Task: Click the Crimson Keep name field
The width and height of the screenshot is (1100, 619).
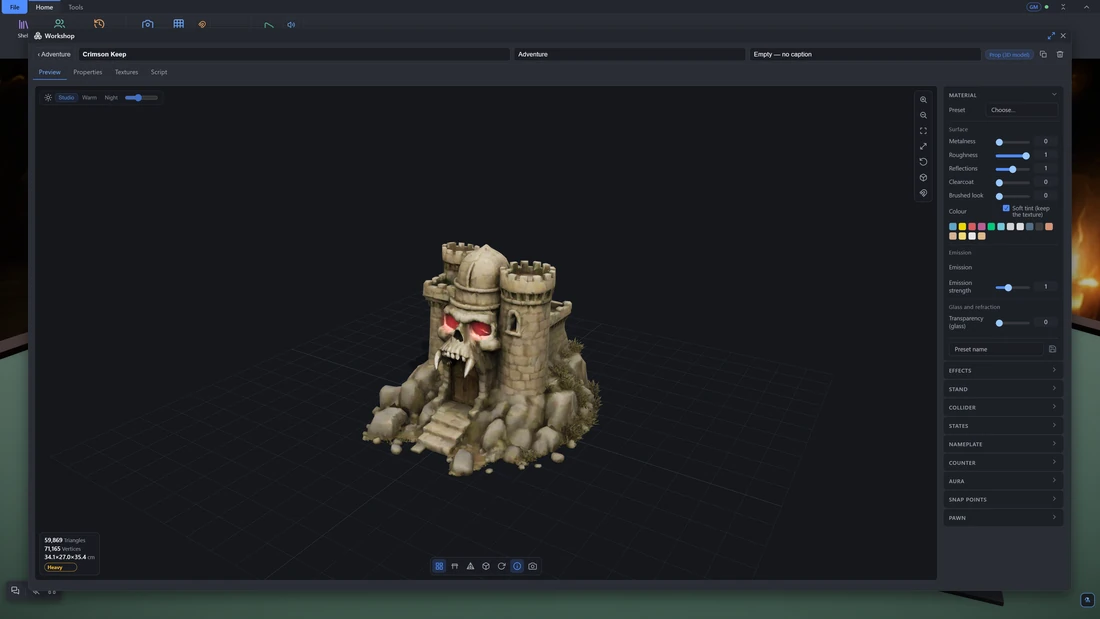Action: click(295, 54)
